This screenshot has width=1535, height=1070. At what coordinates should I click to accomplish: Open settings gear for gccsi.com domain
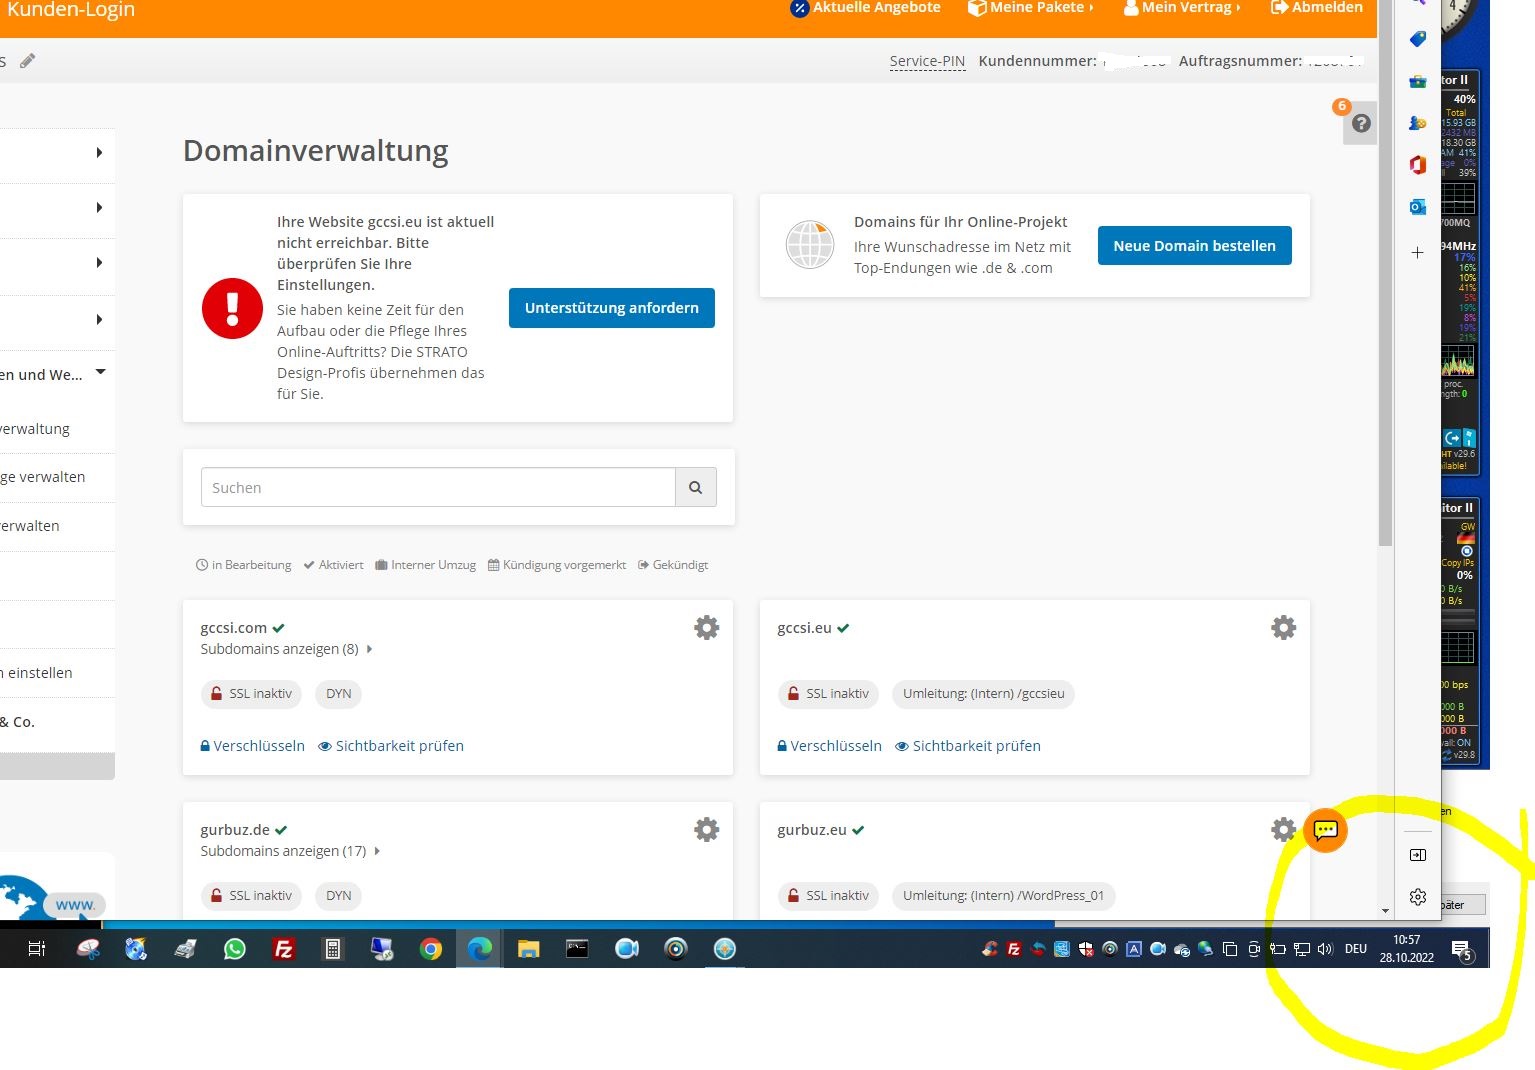click(707, 628)
